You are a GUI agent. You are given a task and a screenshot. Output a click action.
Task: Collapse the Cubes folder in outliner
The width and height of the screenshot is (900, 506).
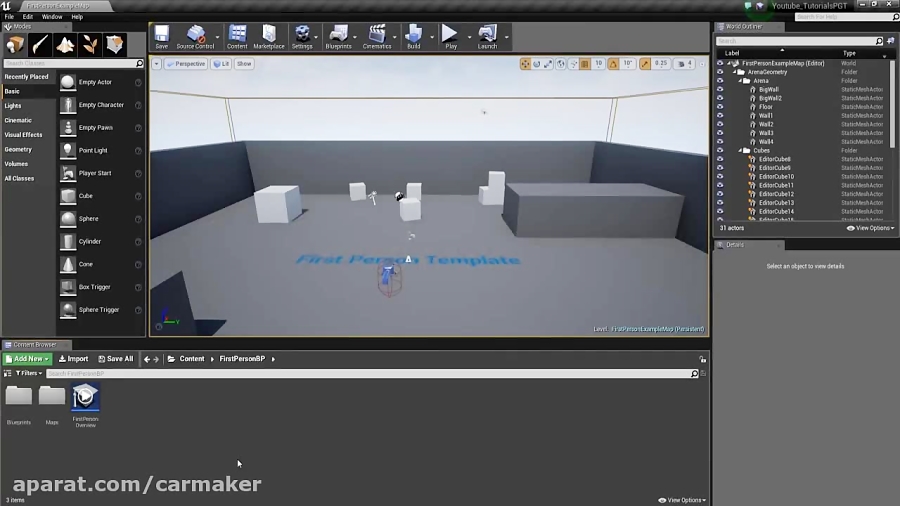click(740, 150)
